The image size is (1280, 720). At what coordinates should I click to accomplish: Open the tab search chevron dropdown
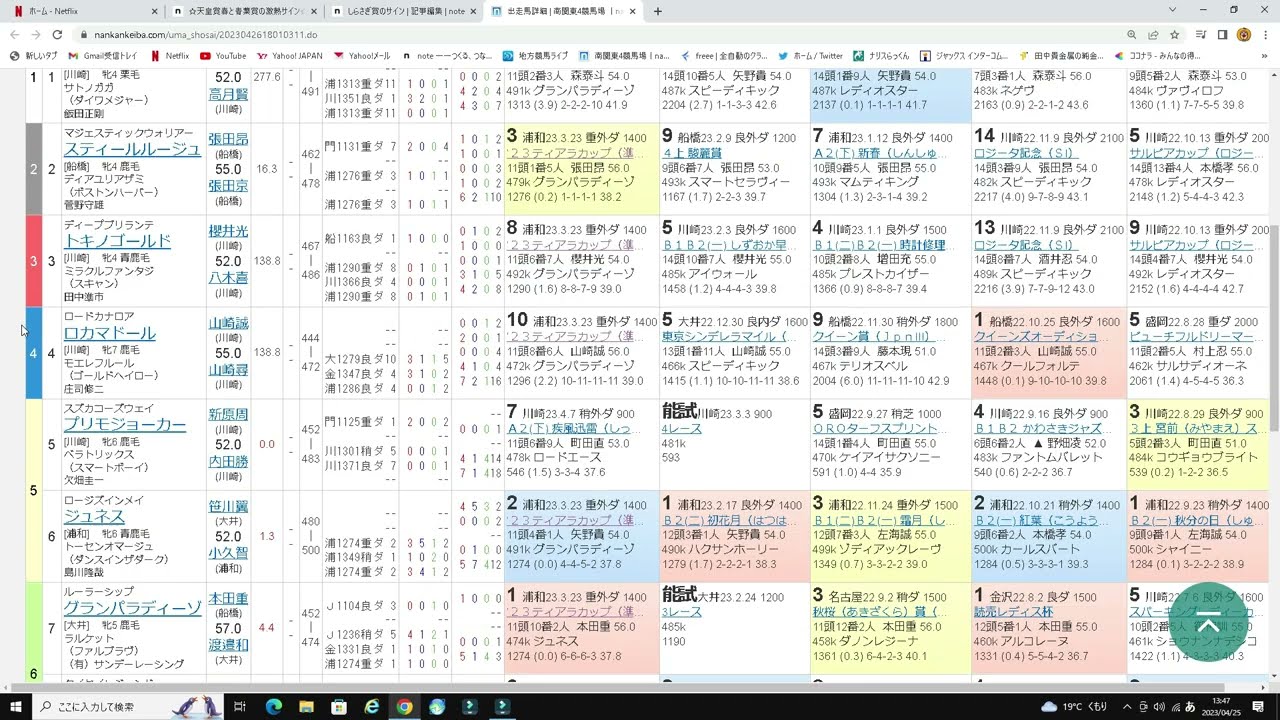coord(1172,10)
